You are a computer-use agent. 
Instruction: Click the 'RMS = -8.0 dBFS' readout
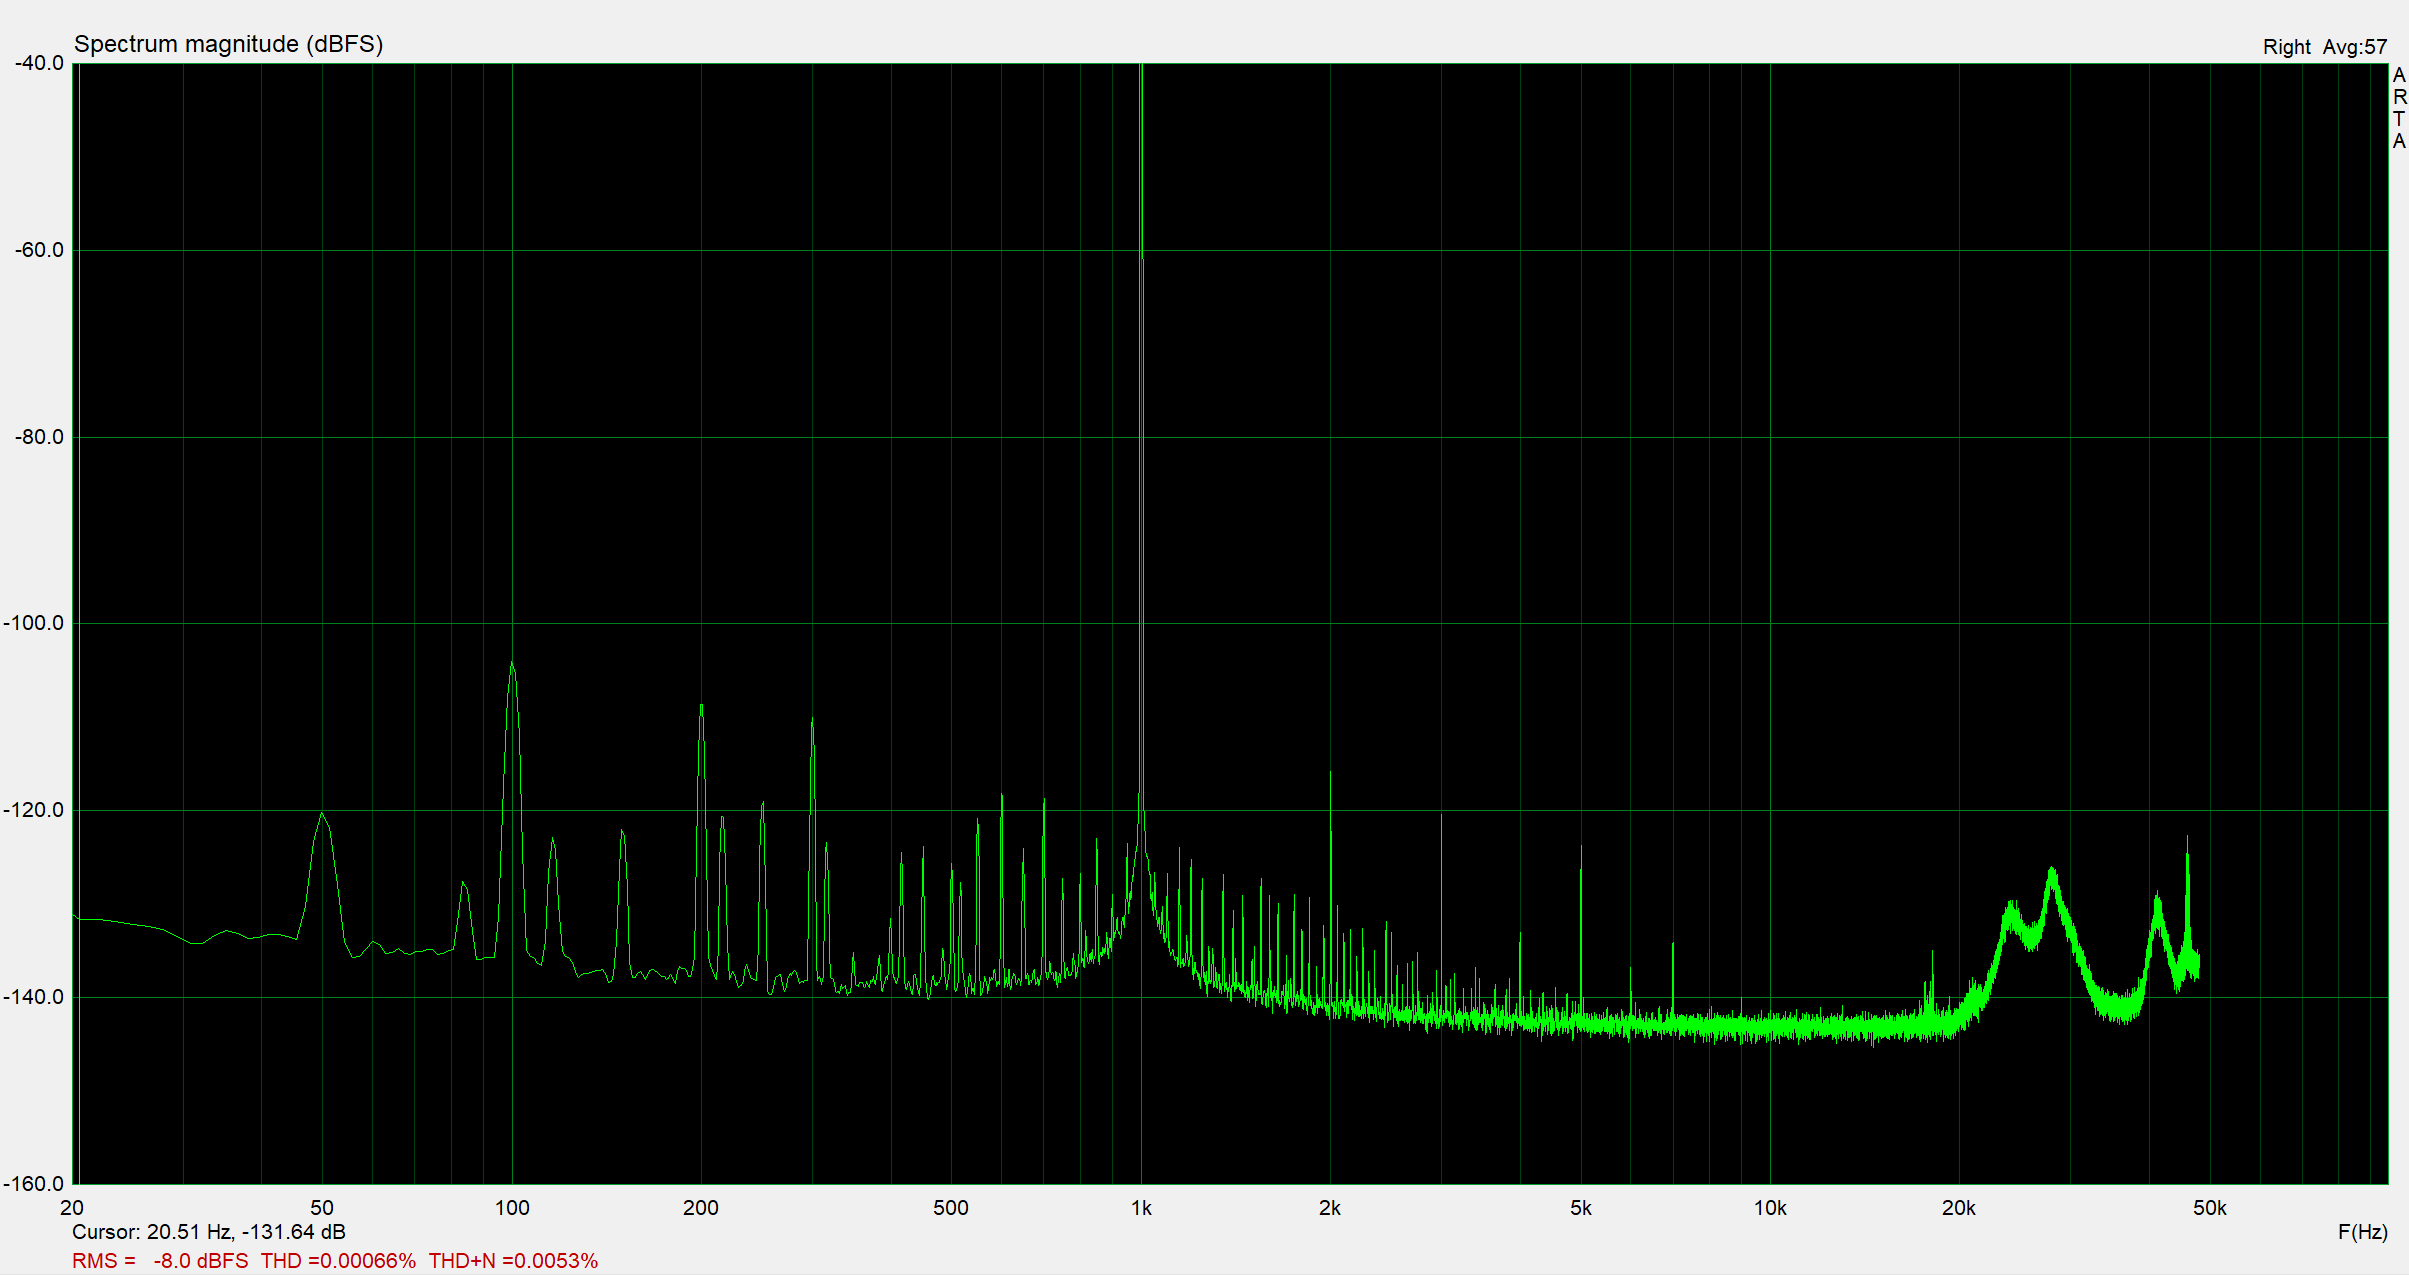[160, 1261]
